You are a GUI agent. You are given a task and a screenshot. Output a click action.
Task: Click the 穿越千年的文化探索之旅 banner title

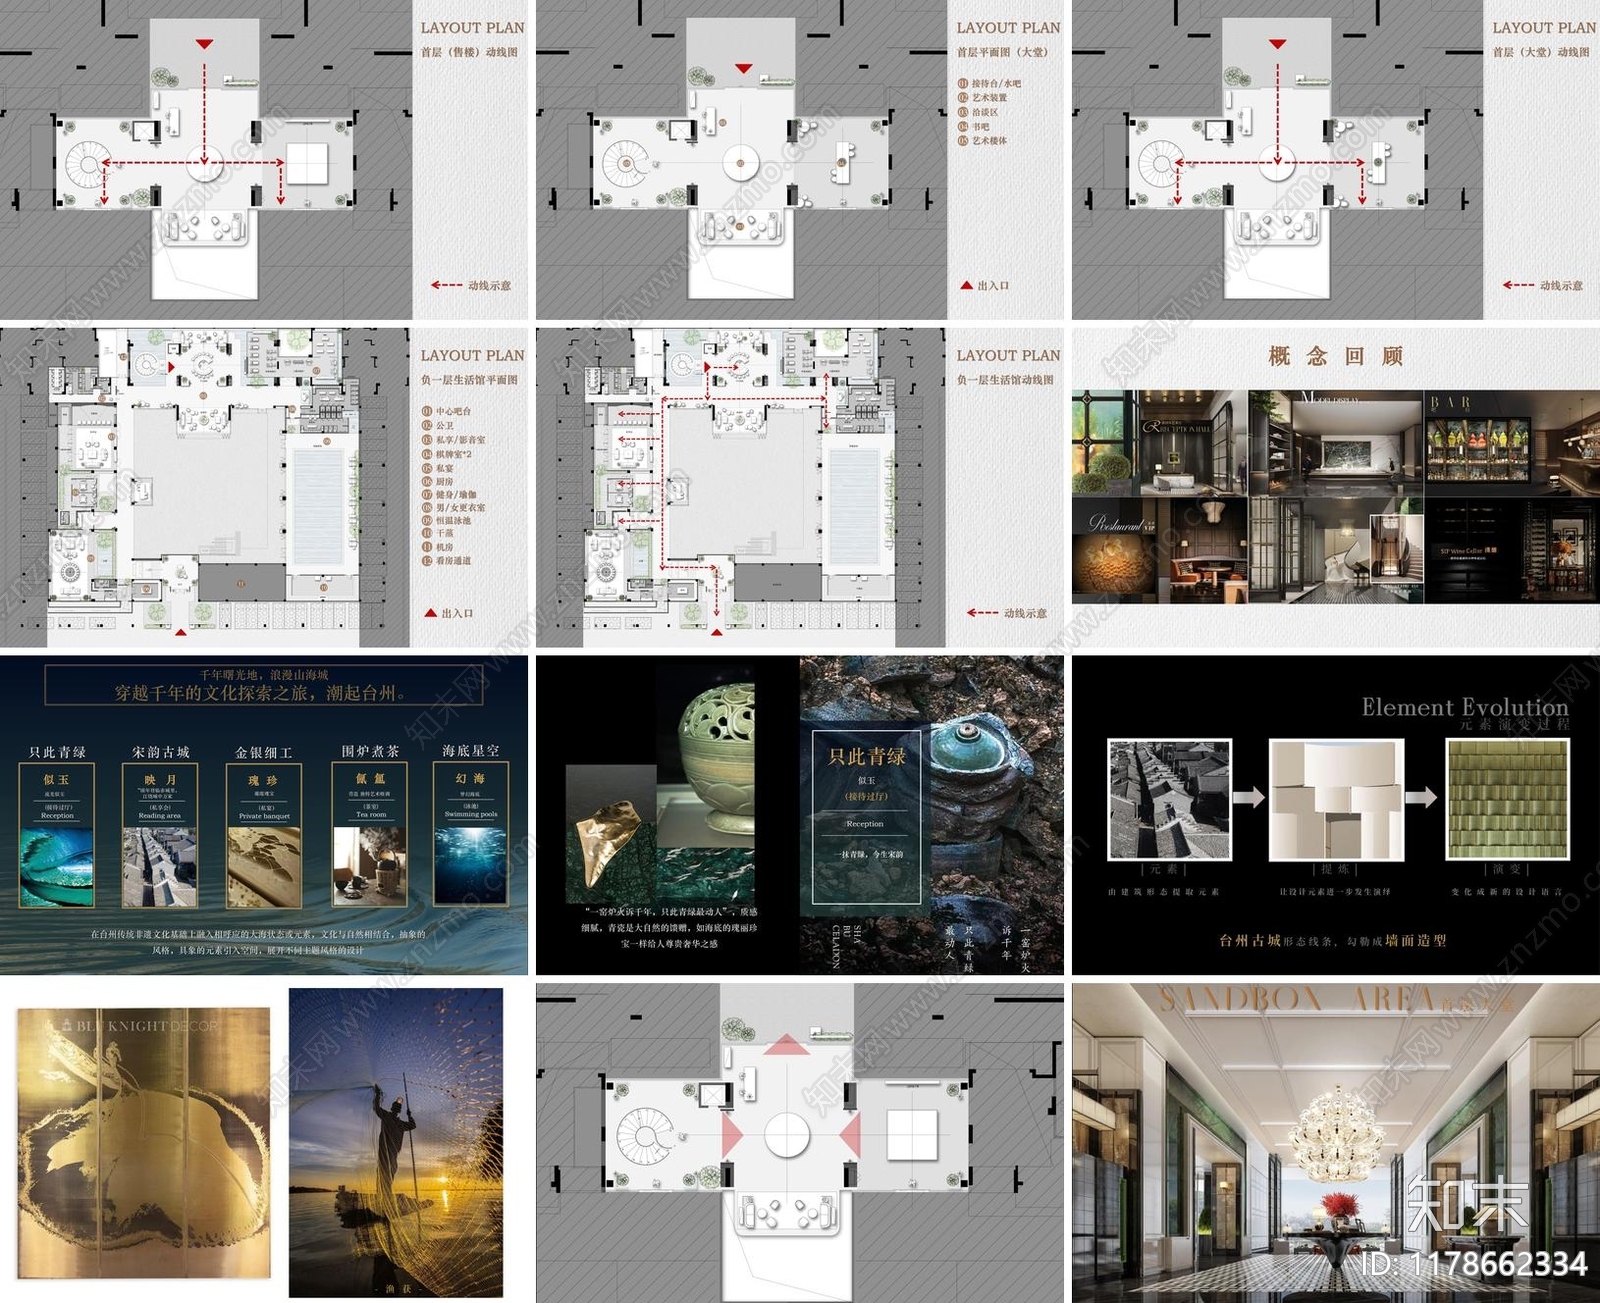coord(260,693)
